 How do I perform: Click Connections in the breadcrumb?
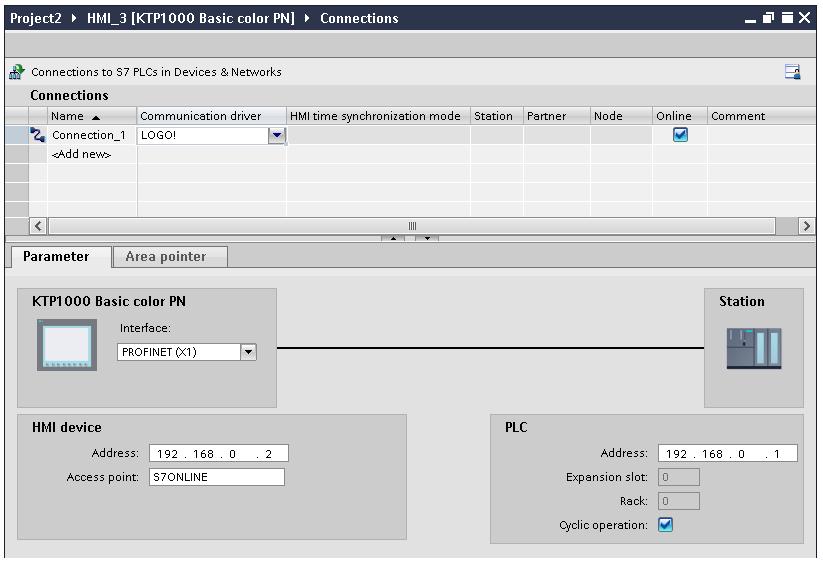point(360,18)
